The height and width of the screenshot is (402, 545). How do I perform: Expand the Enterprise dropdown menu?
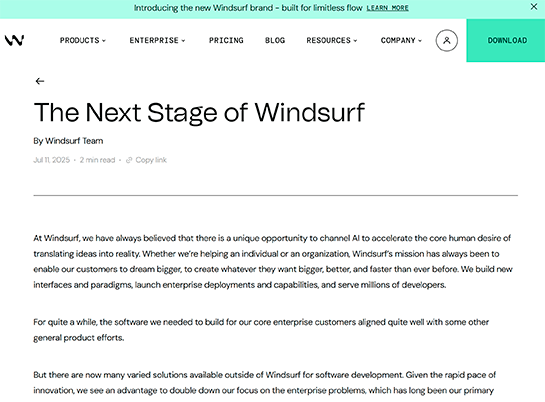pyautogui.click(x=157, y=40)
